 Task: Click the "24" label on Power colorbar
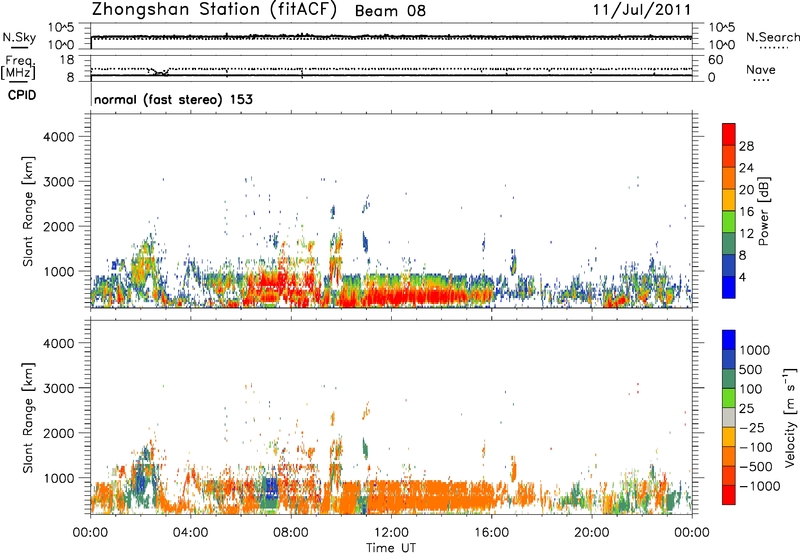click(x=746, y=168)
